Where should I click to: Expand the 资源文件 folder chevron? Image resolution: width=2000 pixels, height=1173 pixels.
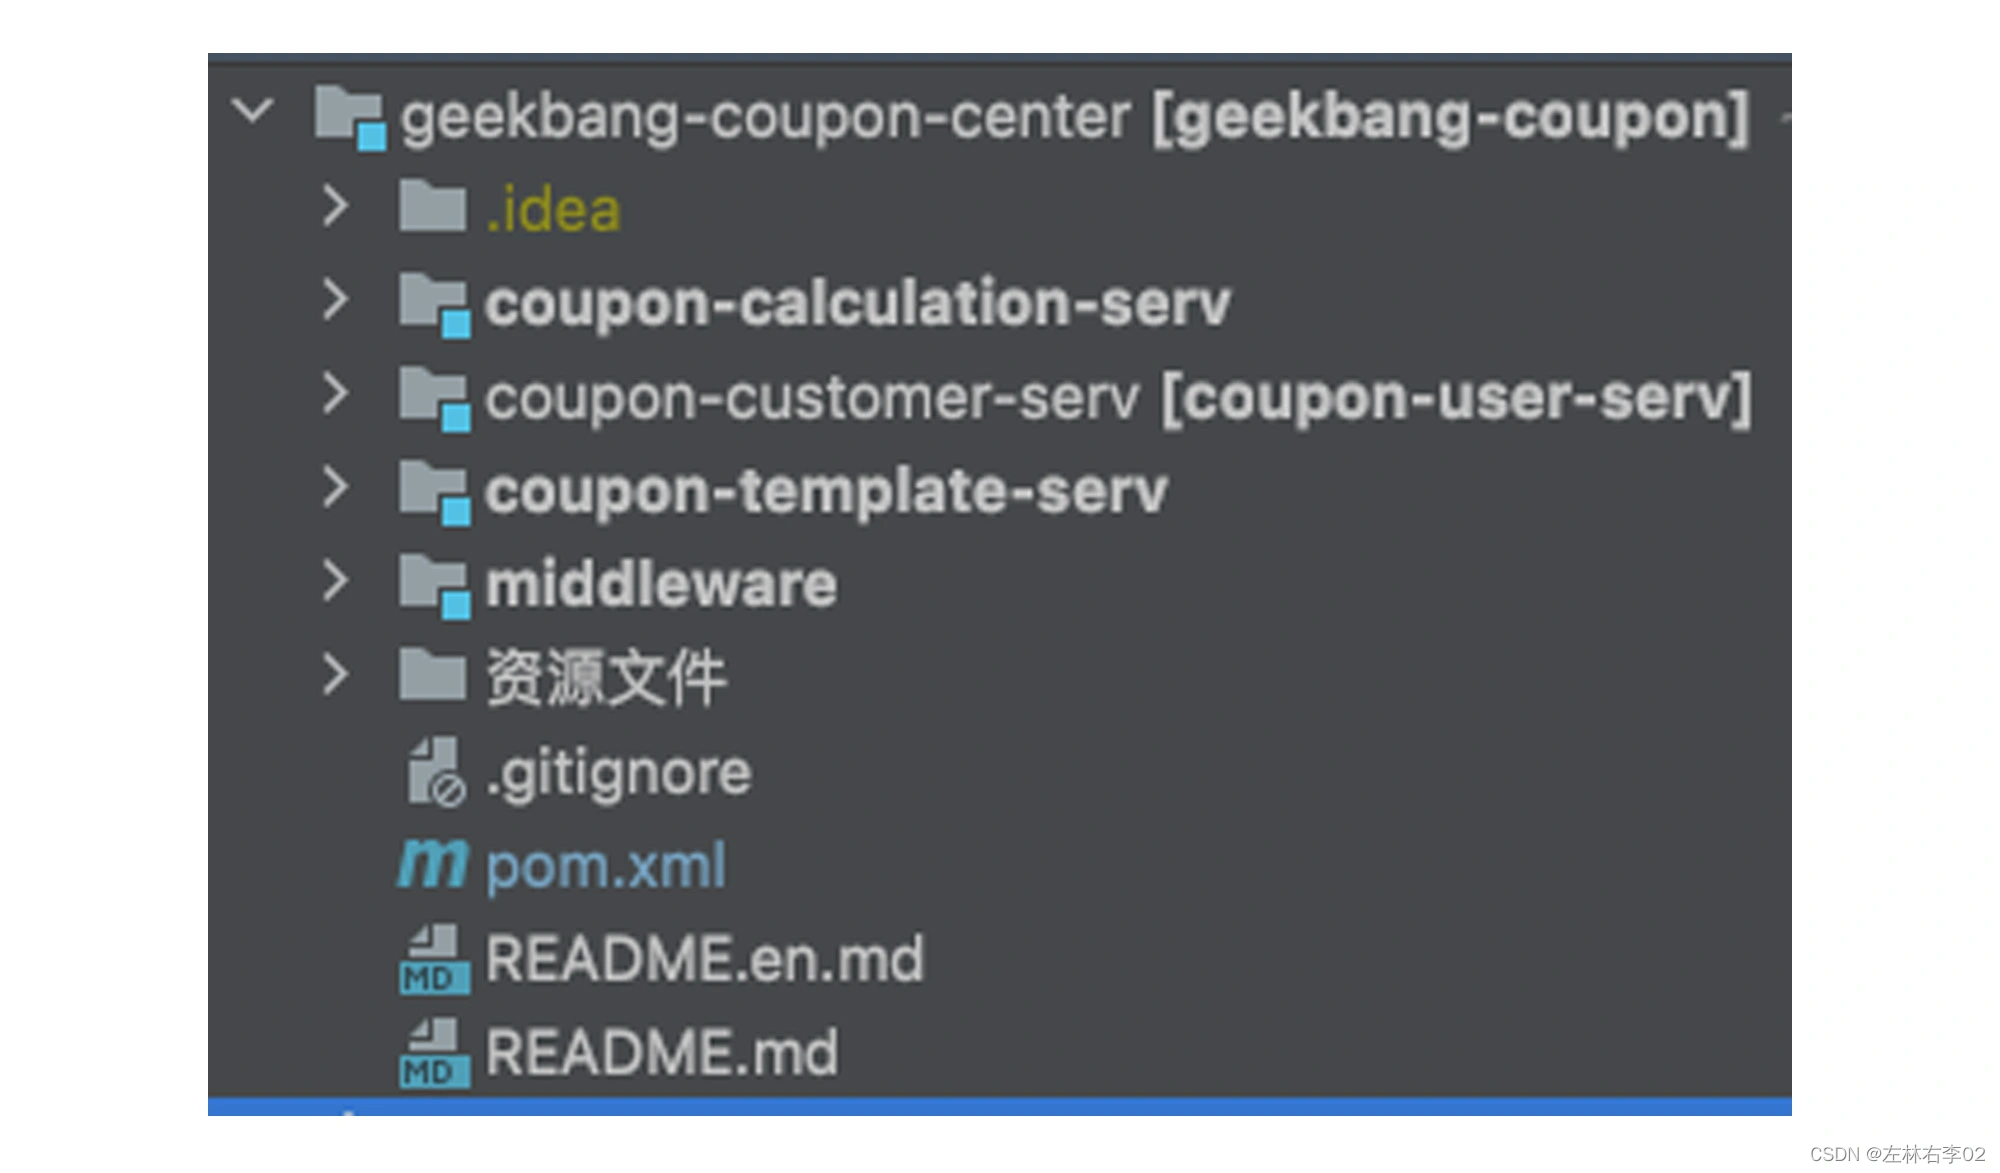pyautogui.click(x=336, y=674)
